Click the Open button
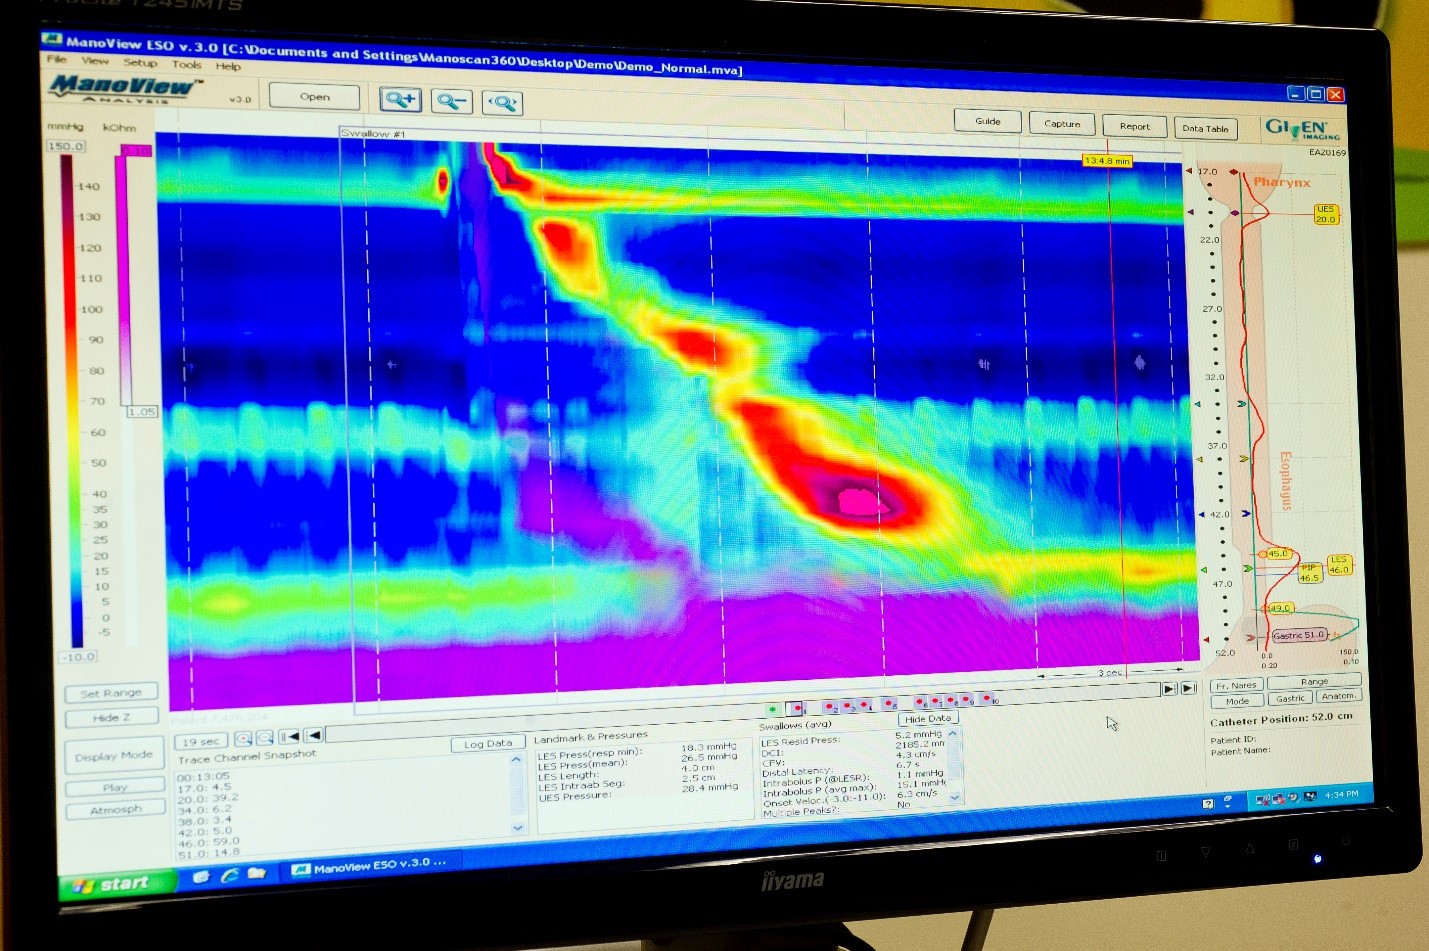Screen dimensions: 1429x951 [314, 97]
